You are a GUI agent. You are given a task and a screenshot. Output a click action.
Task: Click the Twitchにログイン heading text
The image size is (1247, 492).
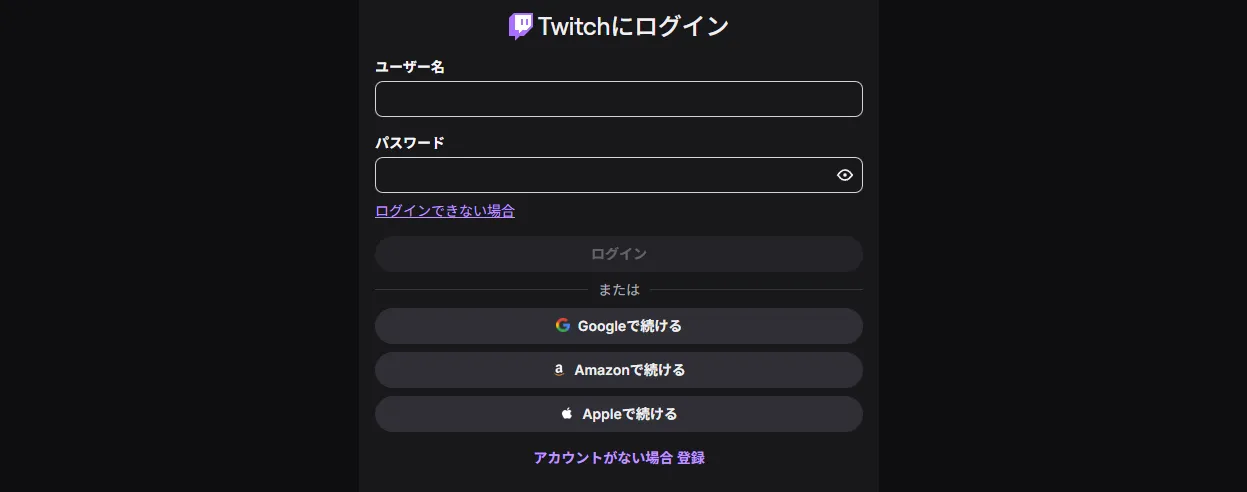pyautogui.click(x=633, y=26)
